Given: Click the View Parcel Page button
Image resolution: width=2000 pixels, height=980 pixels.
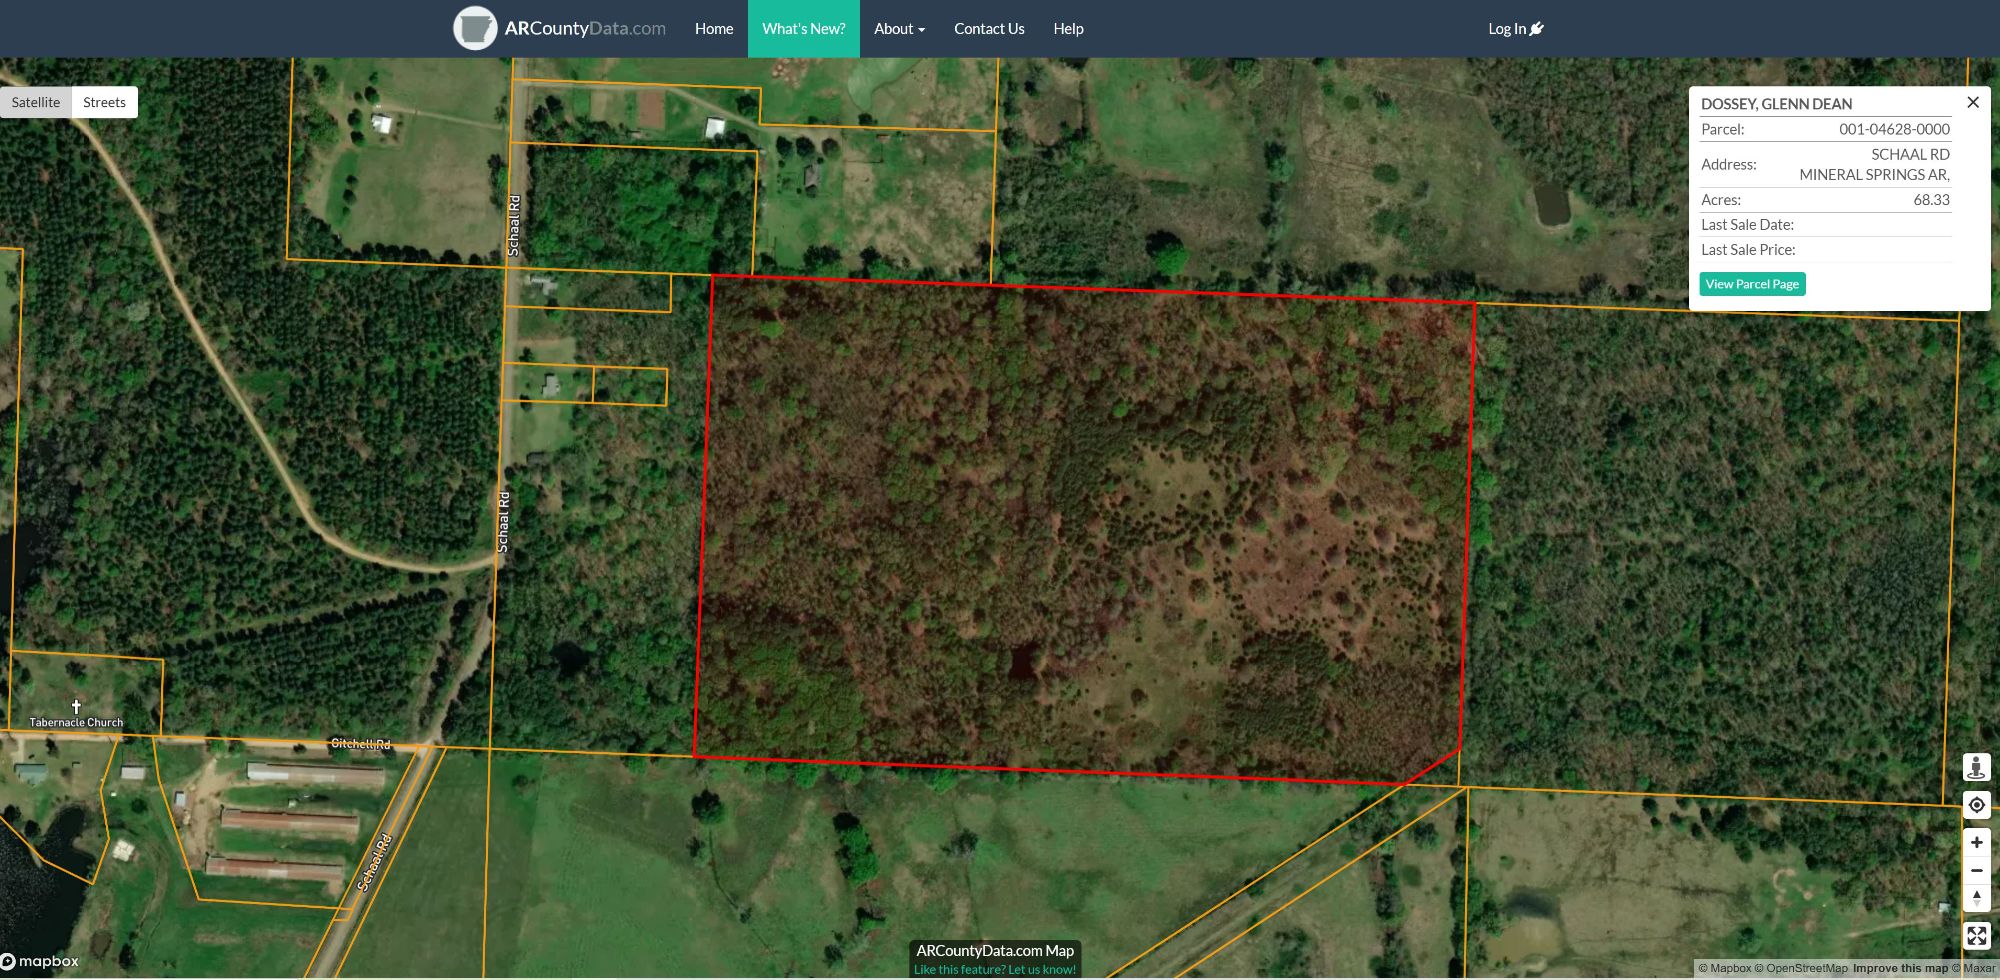Looking at the screenshot, I should pos(1751,283).
